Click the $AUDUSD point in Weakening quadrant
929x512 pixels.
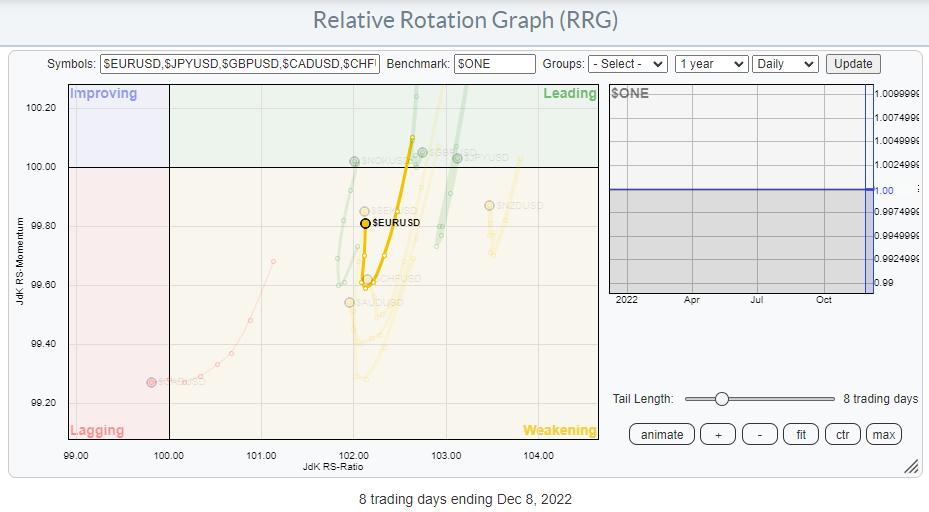pyautogui.click(x=349, y=302)
